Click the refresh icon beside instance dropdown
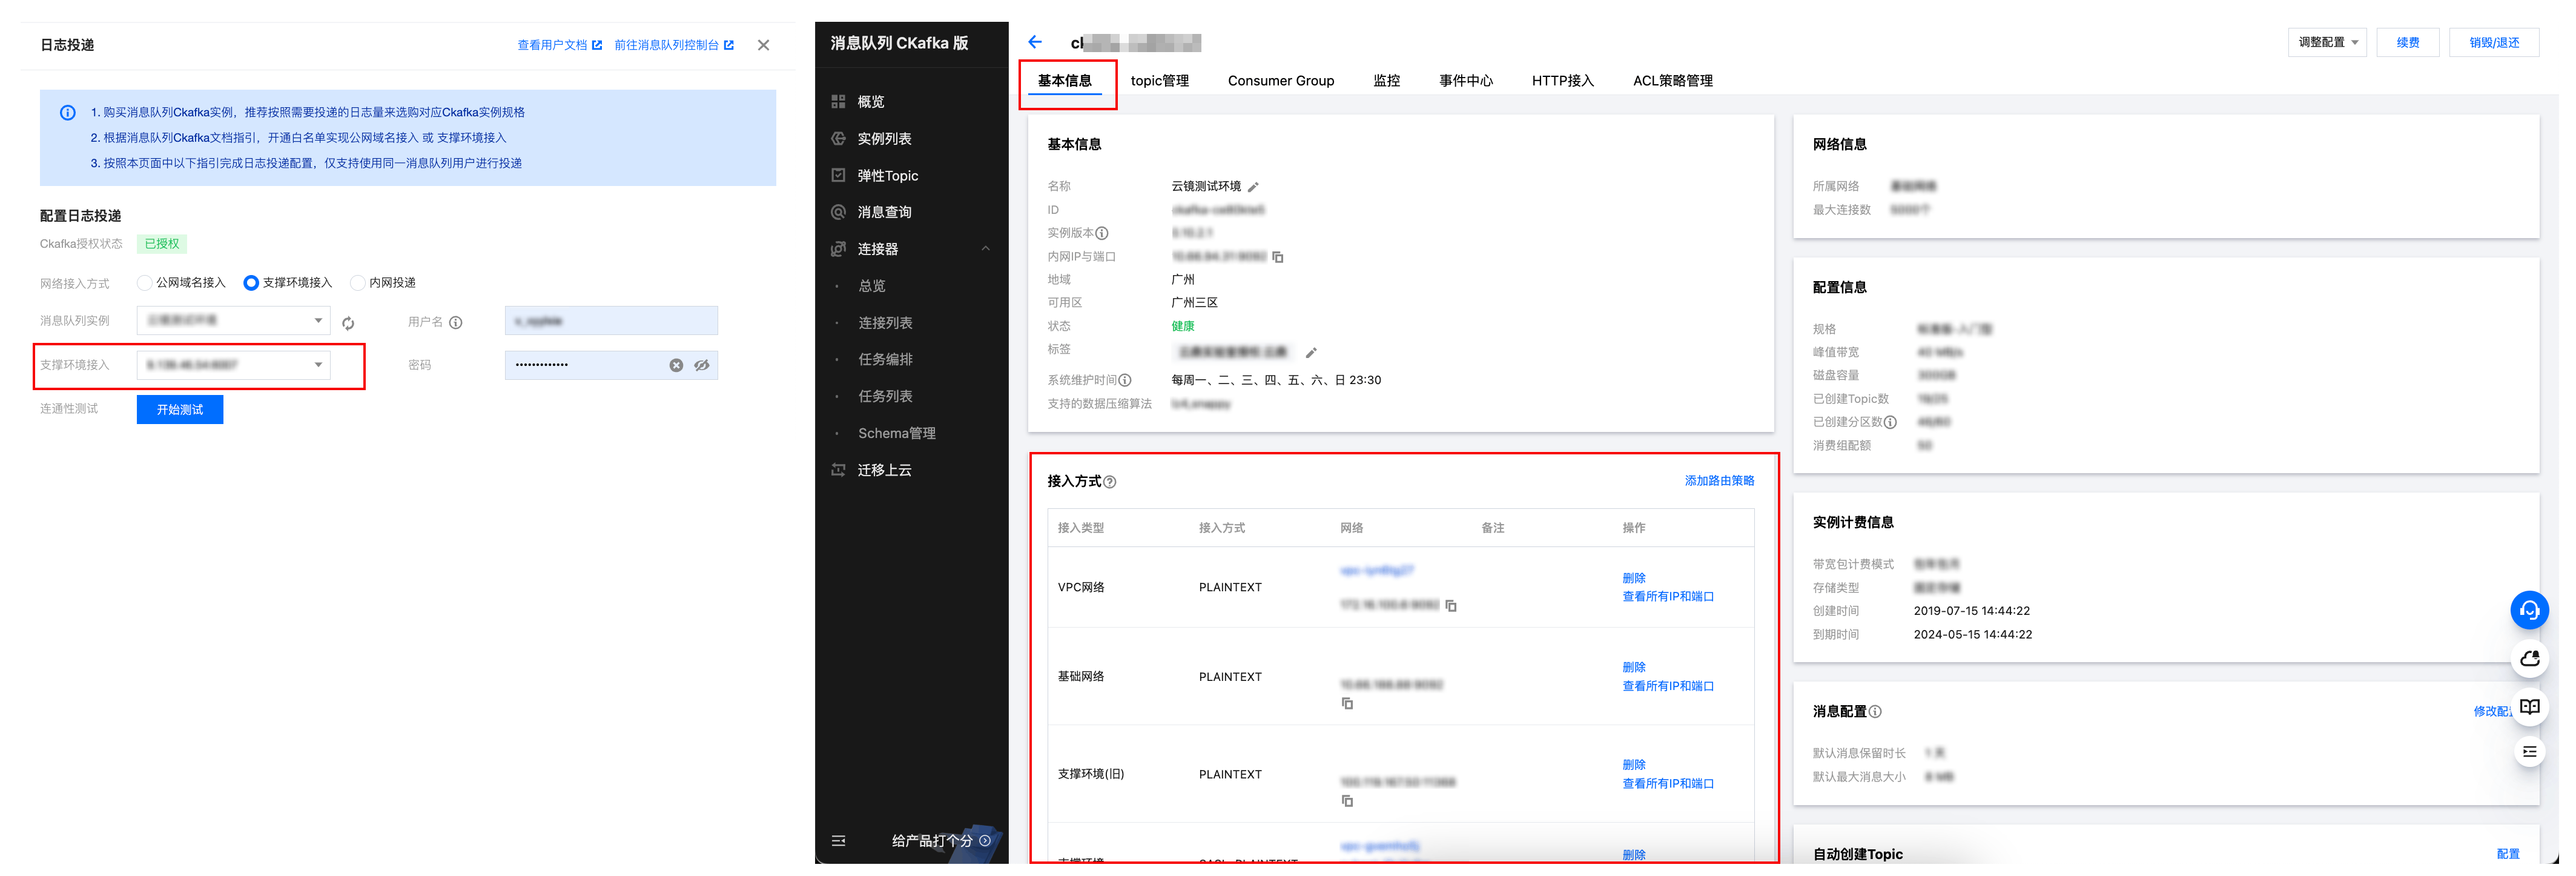 click(348, 323)
